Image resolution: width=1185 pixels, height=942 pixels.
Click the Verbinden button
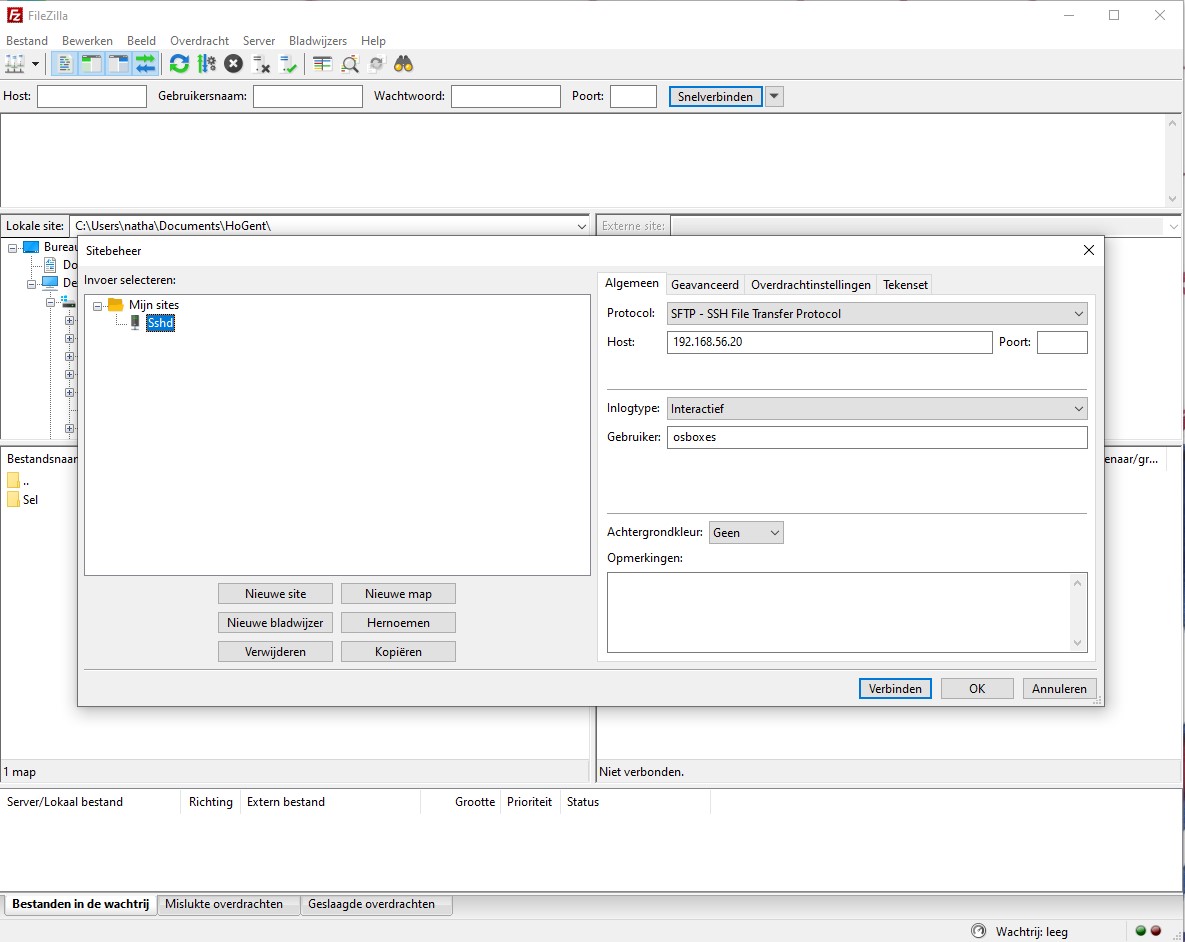coord(895,689)
